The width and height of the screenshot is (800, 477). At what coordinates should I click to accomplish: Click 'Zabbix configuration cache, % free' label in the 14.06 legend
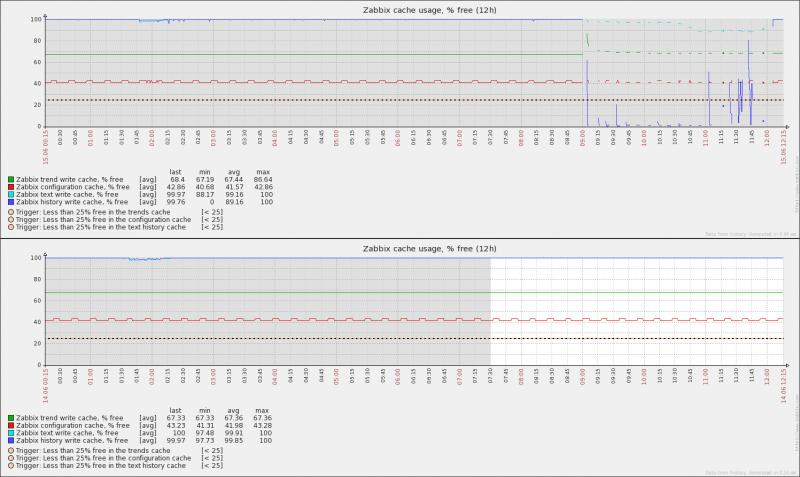pyautogui.click(x=72, y=425)
